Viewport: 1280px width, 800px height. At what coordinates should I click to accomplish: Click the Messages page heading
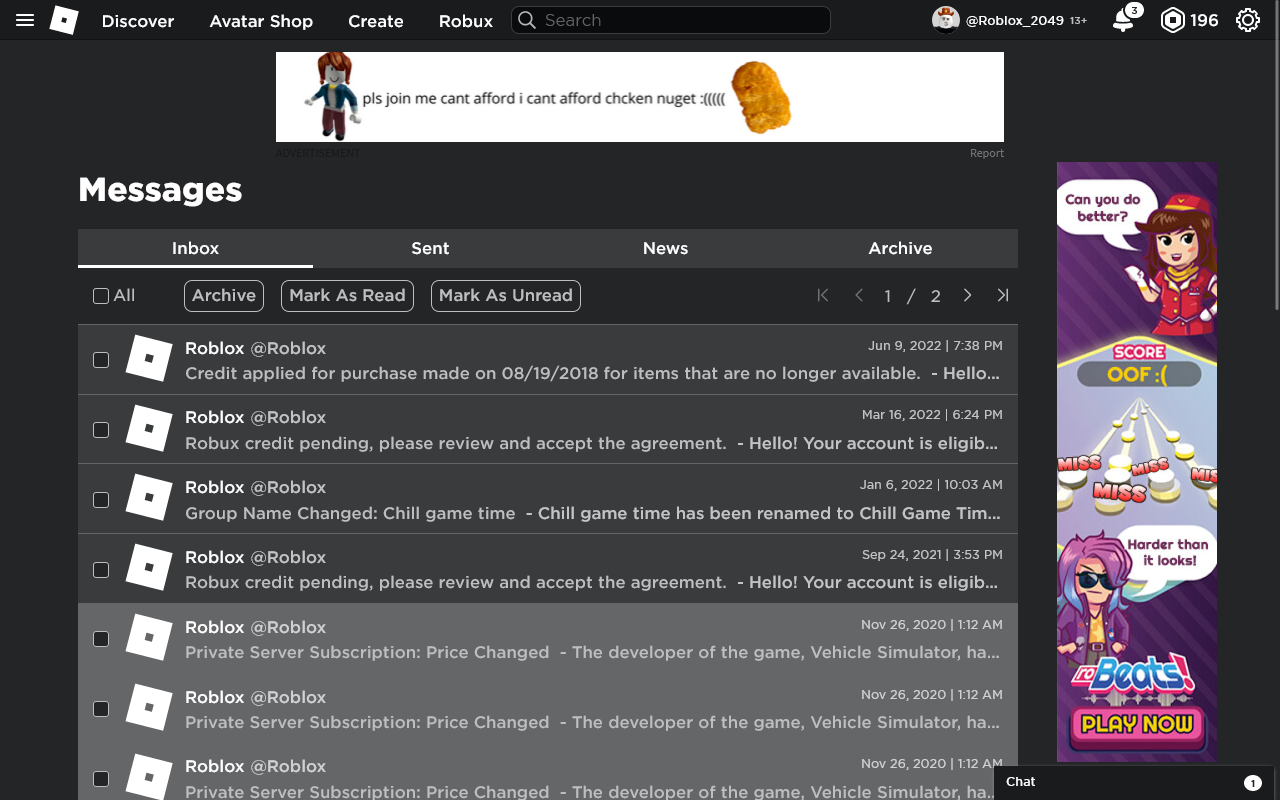coord(160,190)
